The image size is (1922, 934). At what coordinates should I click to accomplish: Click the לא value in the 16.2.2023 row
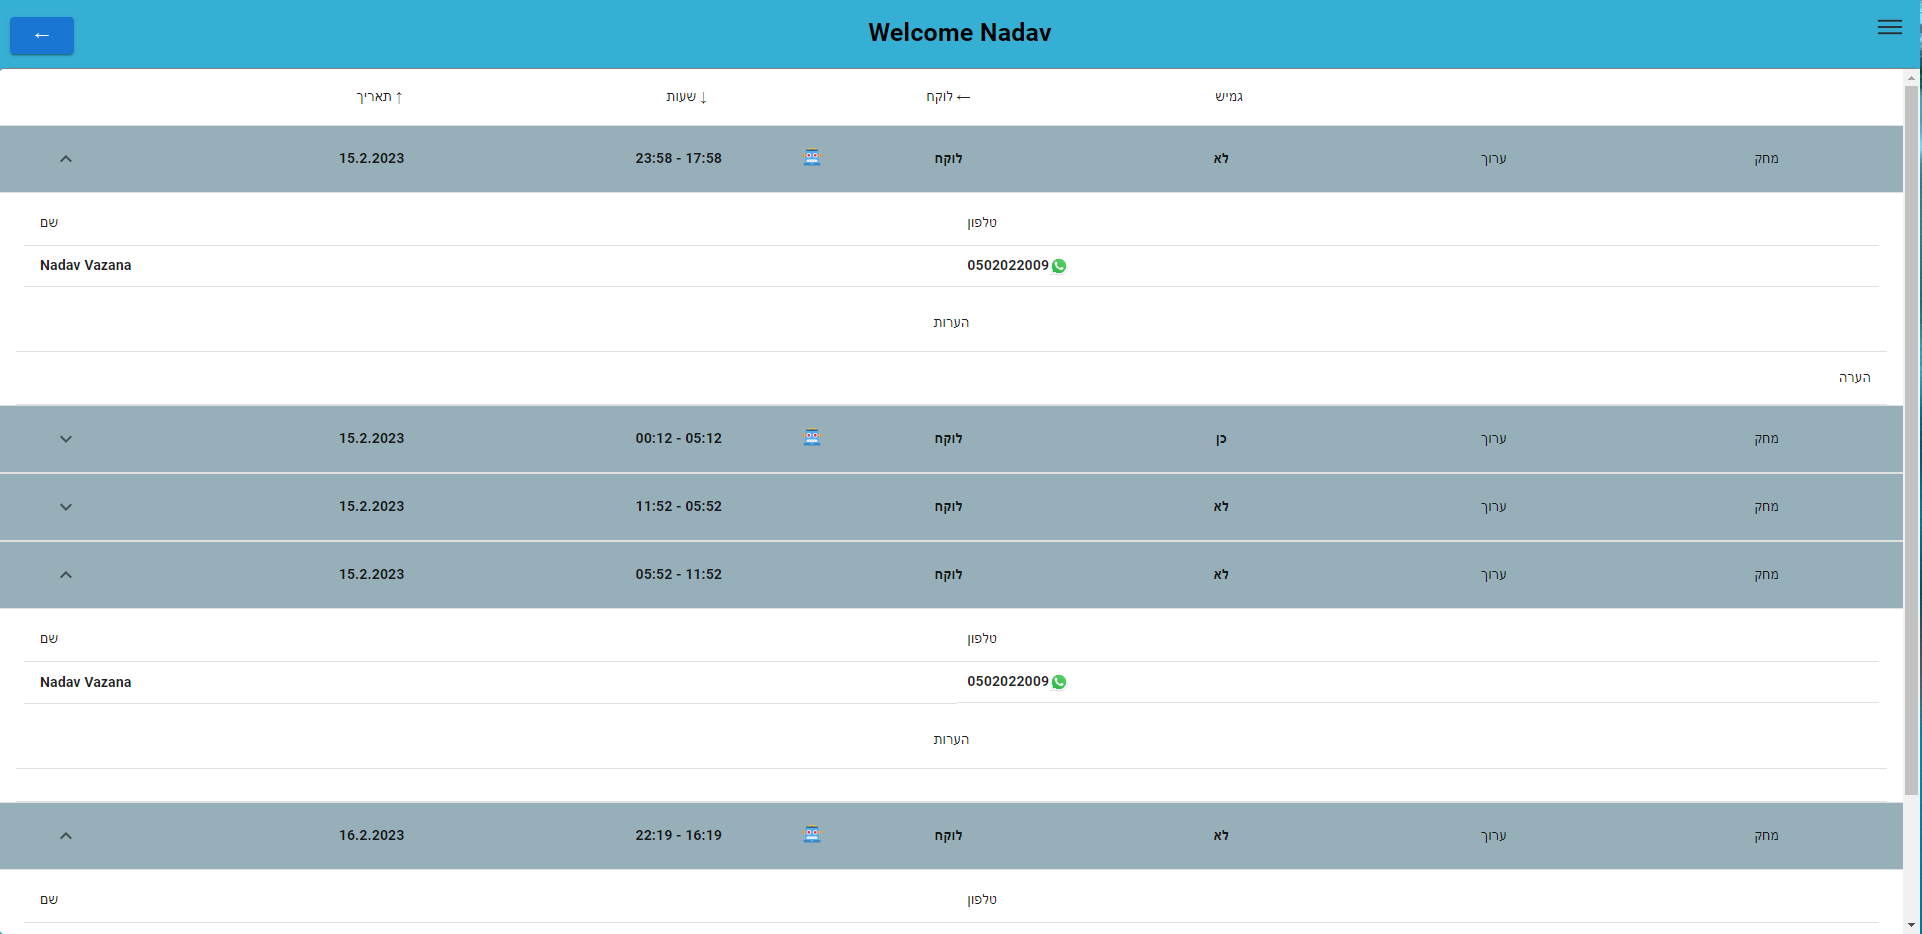(1221, 835)
